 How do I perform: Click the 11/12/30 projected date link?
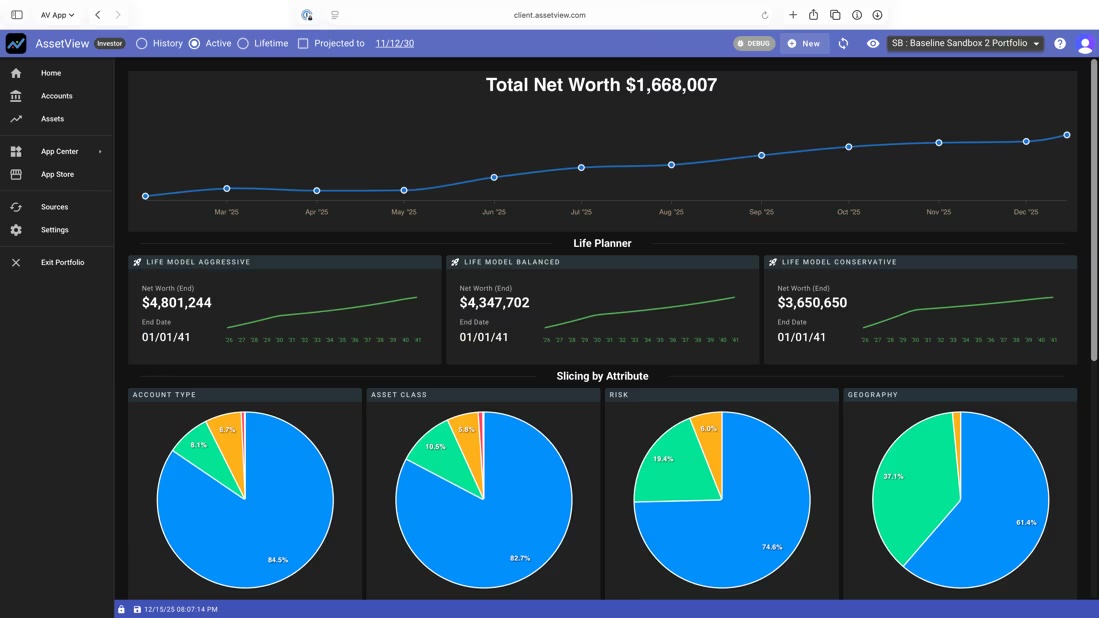tap(394, 44)
